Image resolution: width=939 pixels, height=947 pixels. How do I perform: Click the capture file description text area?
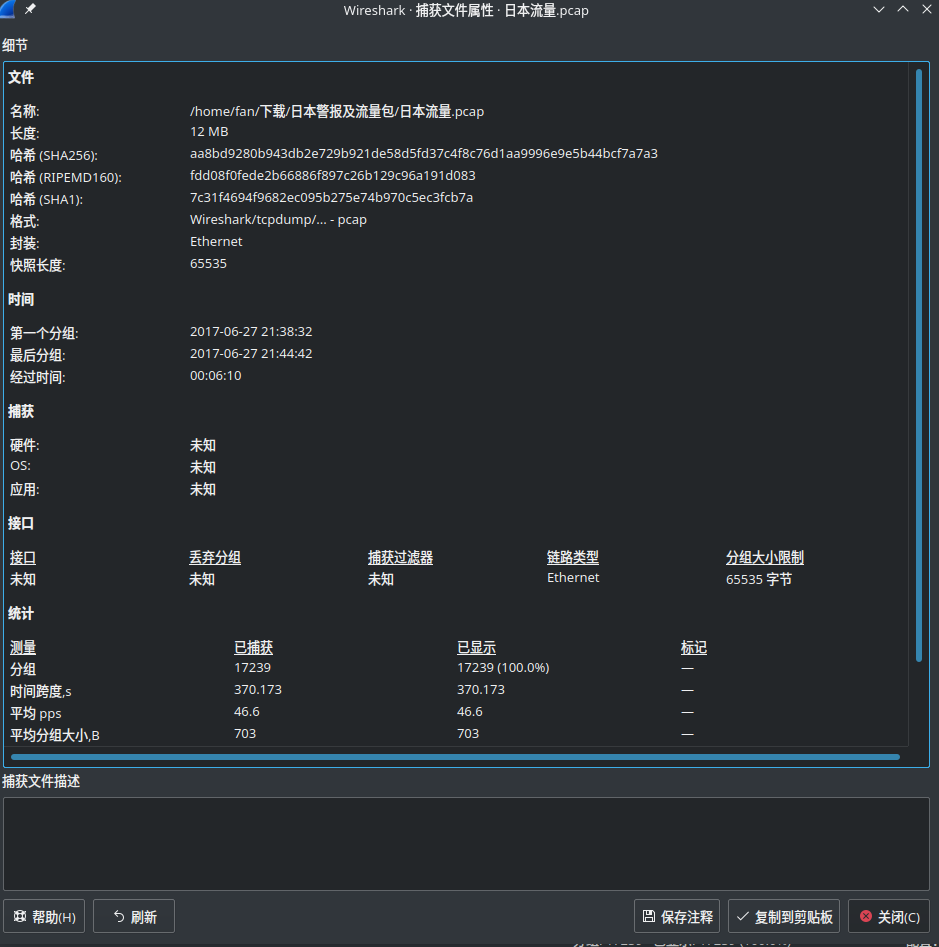pyautogui.click(x=466, y=844)
